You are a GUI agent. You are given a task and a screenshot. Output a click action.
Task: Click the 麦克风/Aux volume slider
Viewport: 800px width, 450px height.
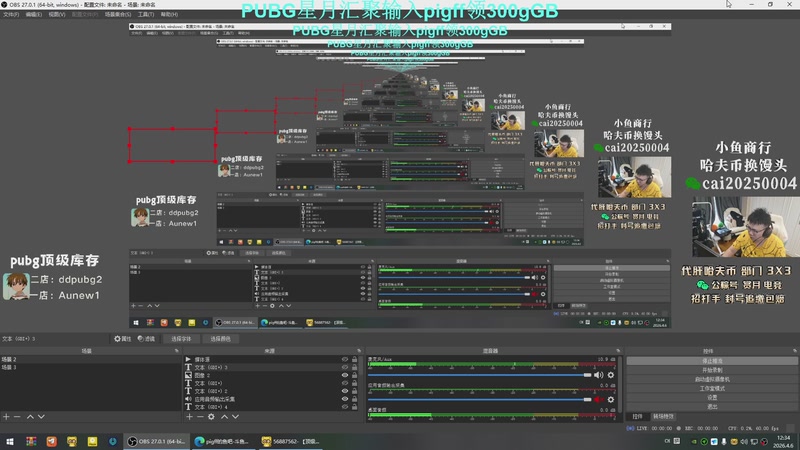click(x=480, y=375)
